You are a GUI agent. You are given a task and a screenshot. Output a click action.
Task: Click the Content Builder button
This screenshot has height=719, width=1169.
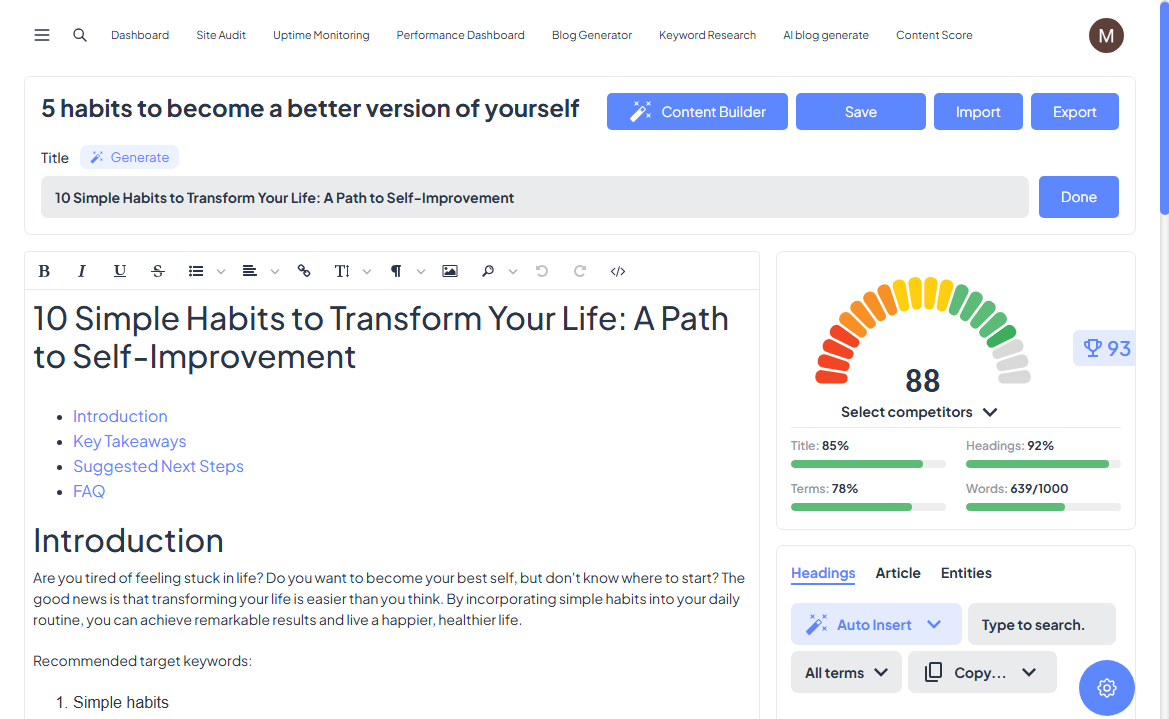pyautogui.click(x=697, y=112)
